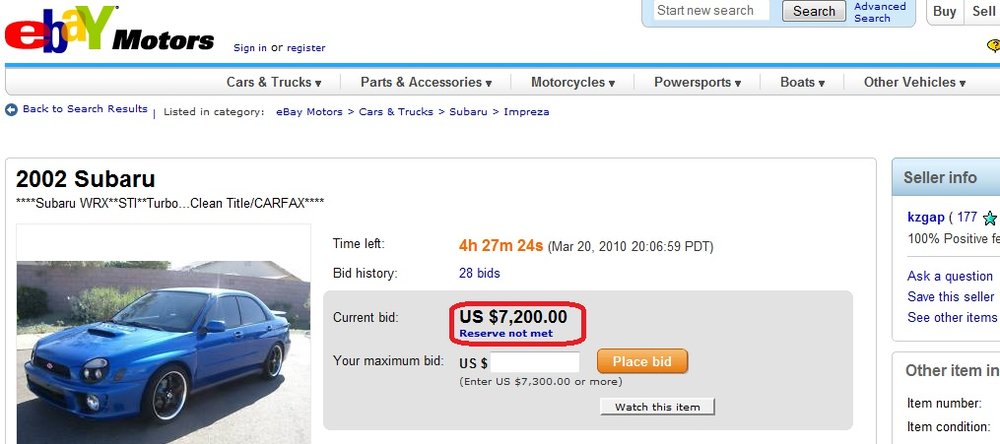Open the Boats dropdown menu
The height and width of the screenshot is (444, 1000).
(802, 82)
